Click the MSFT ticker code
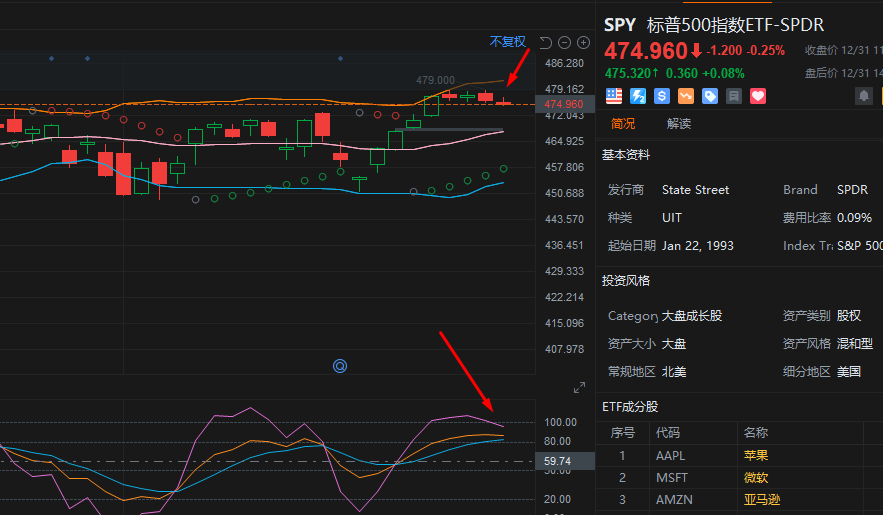Screen dimensions: 883x515 coord(671,478)
